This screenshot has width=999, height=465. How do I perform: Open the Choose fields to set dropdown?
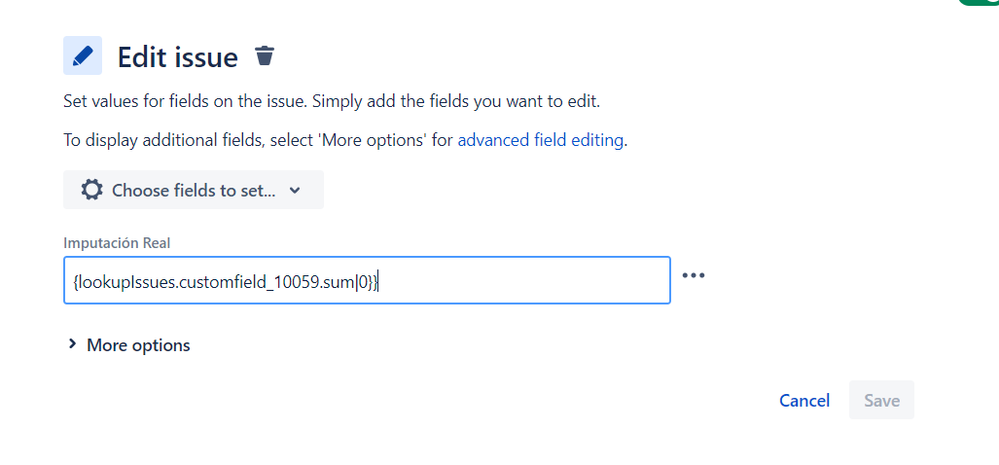pyautogui.click(x=194, y=190)
